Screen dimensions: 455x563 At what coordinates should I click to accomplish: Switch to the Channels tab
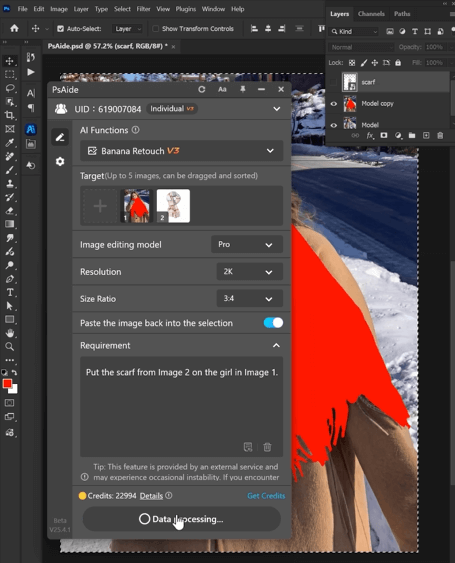coord(371,14)
